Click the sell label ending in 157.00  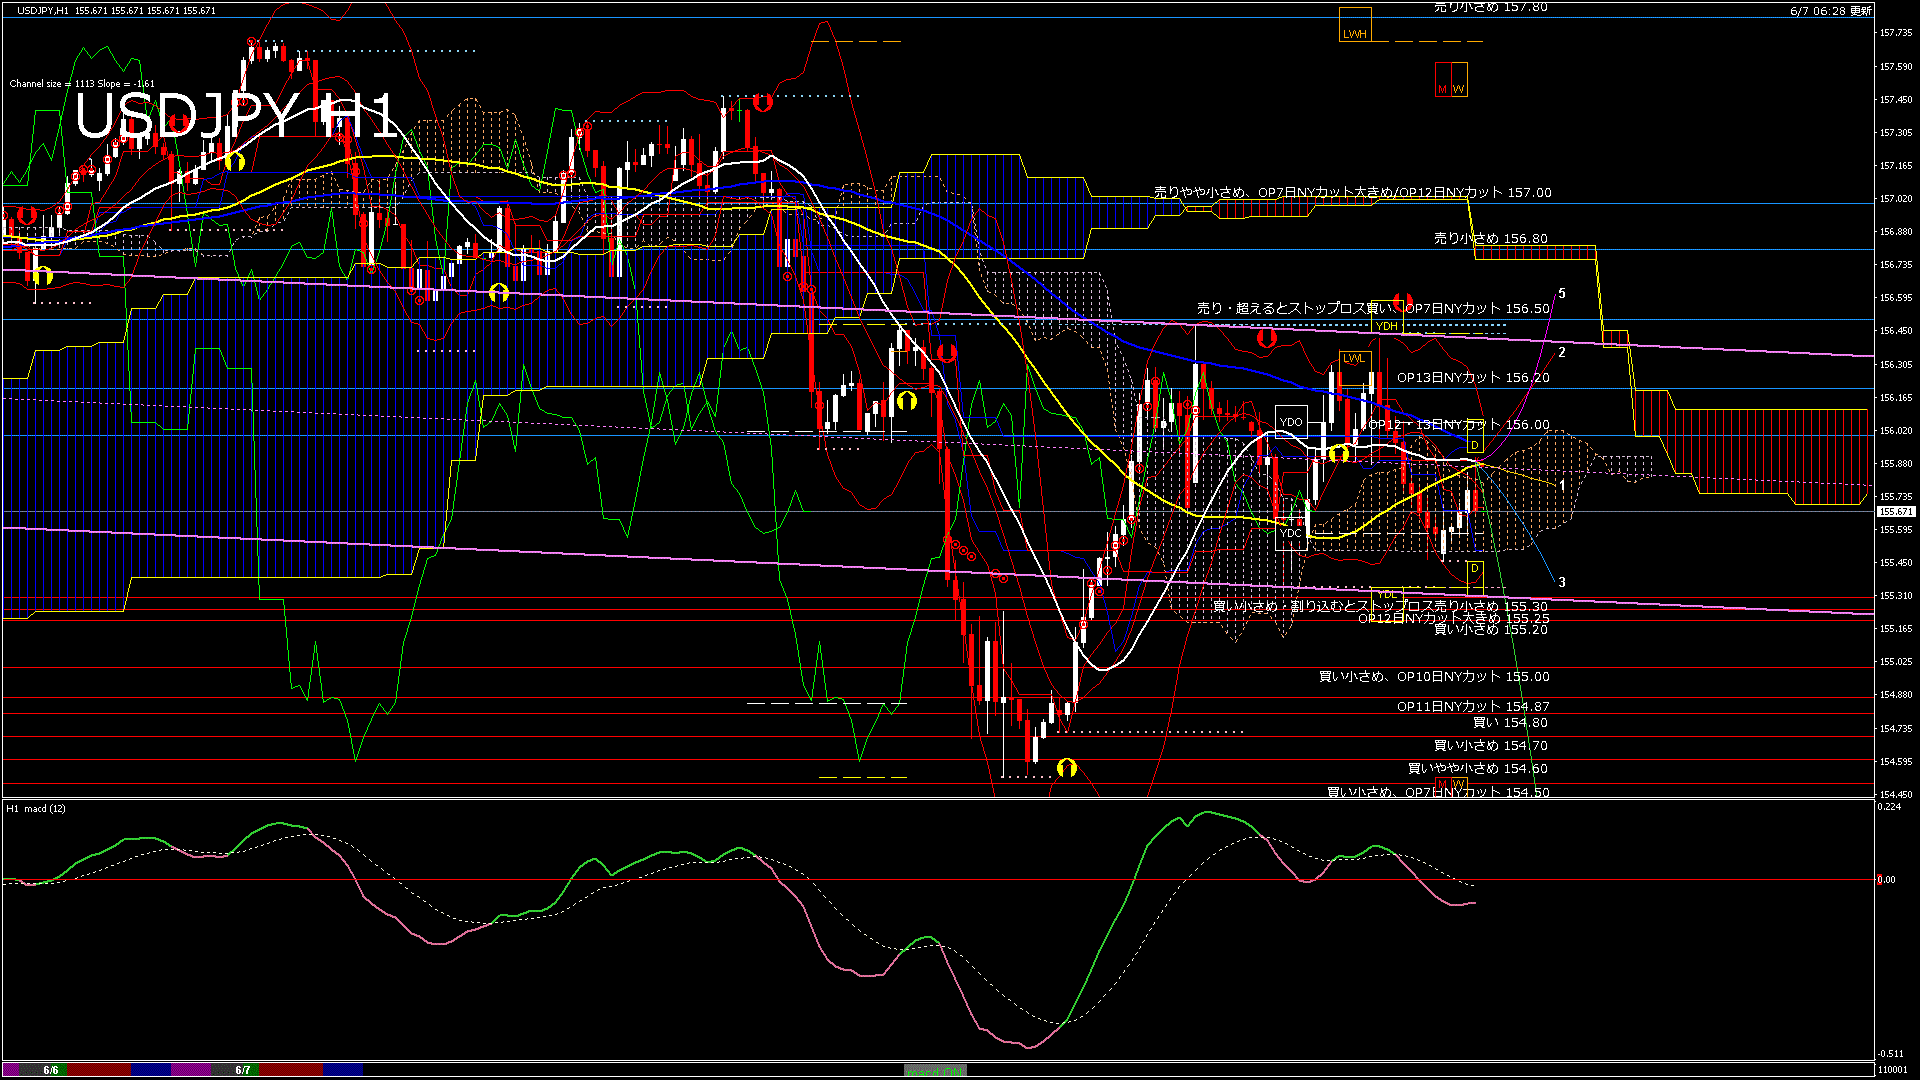coord(1353,192)
